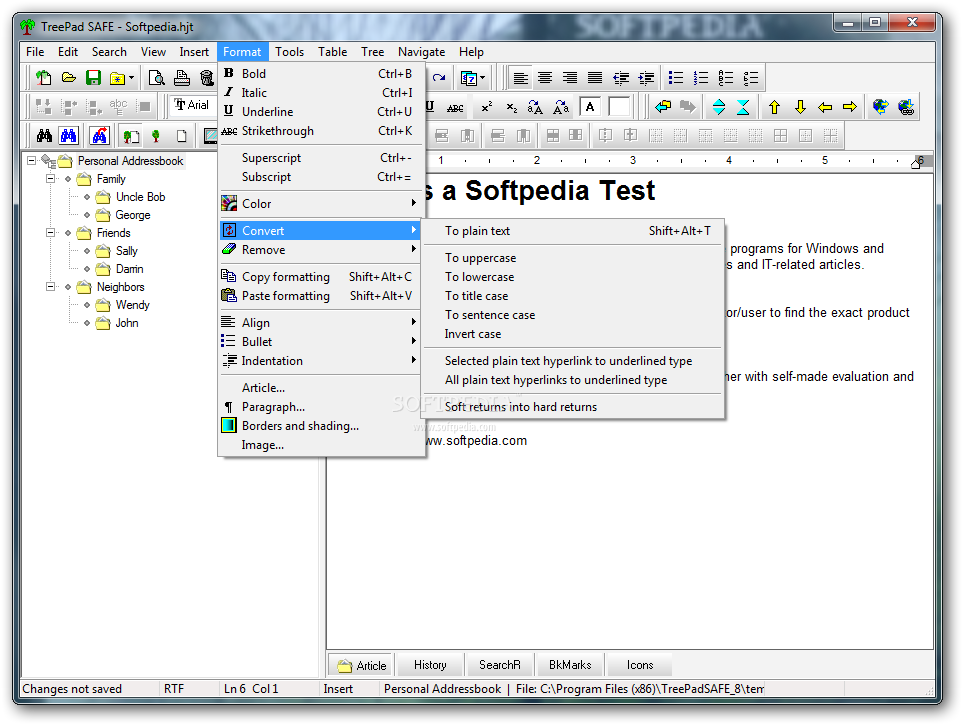Move node up with yellow up arrow
The width and height of the screenshot is (963, 725).
tap(774, 107)
